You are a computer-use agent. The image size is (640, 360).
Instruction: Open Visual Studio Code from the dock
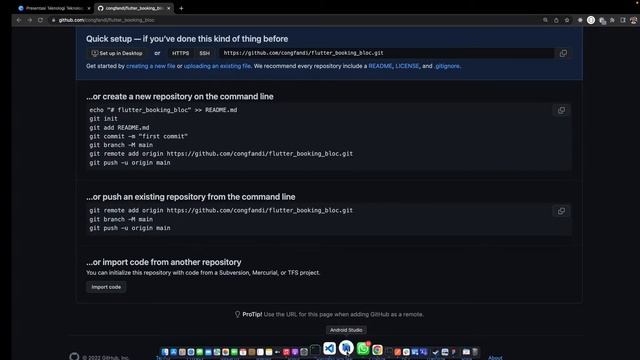(x=329, y=348)
